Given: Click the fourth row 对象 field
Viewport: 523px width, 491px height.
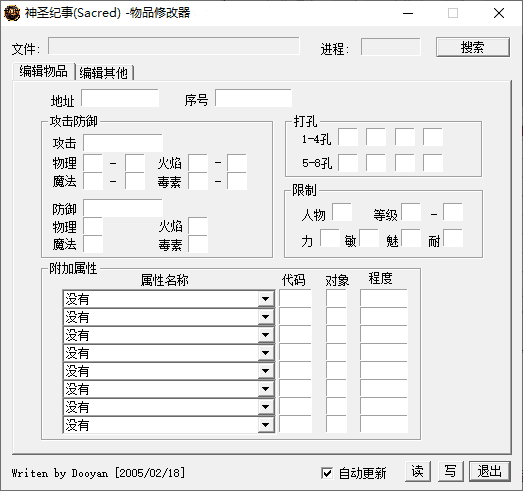Looking at the screenshot, I should (x=337, y=353).
